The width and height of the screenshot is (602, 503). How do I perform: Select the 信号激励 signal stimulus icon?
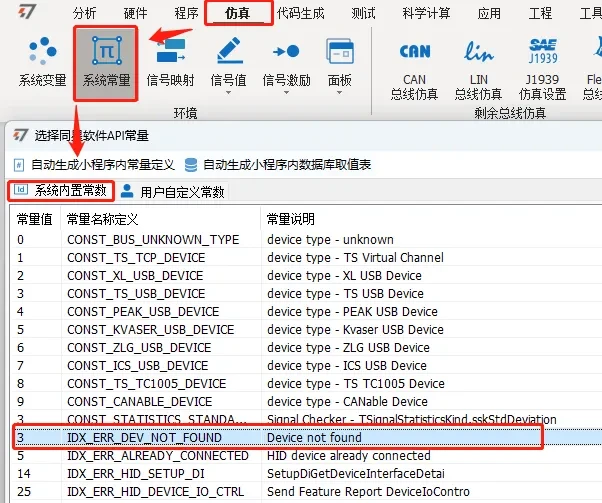pyautogui.click(x=286, y=51)
